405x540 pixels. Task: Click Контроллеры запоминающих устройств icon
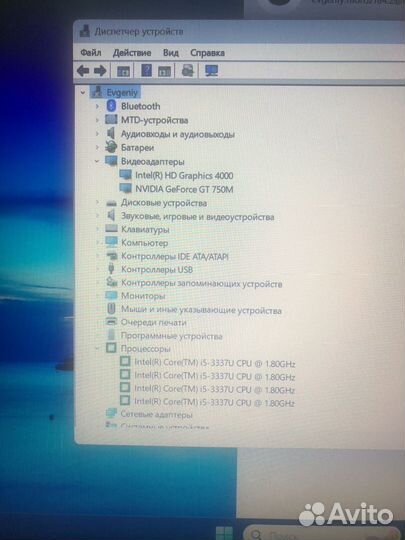[112, 282]
